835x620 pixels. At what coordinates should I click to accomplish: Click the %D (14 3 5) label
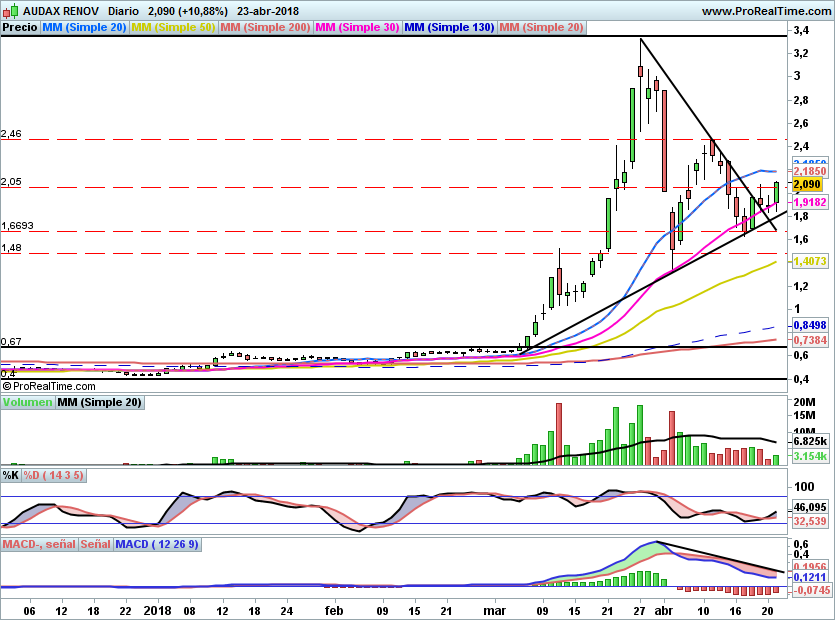[54, 475]
